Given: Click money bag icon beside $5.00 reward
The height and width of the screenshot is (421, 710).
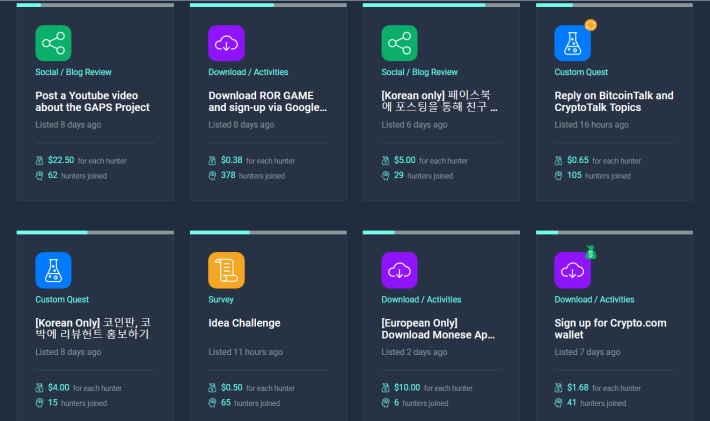Looking at the screenshot, I should coord(385,160).
